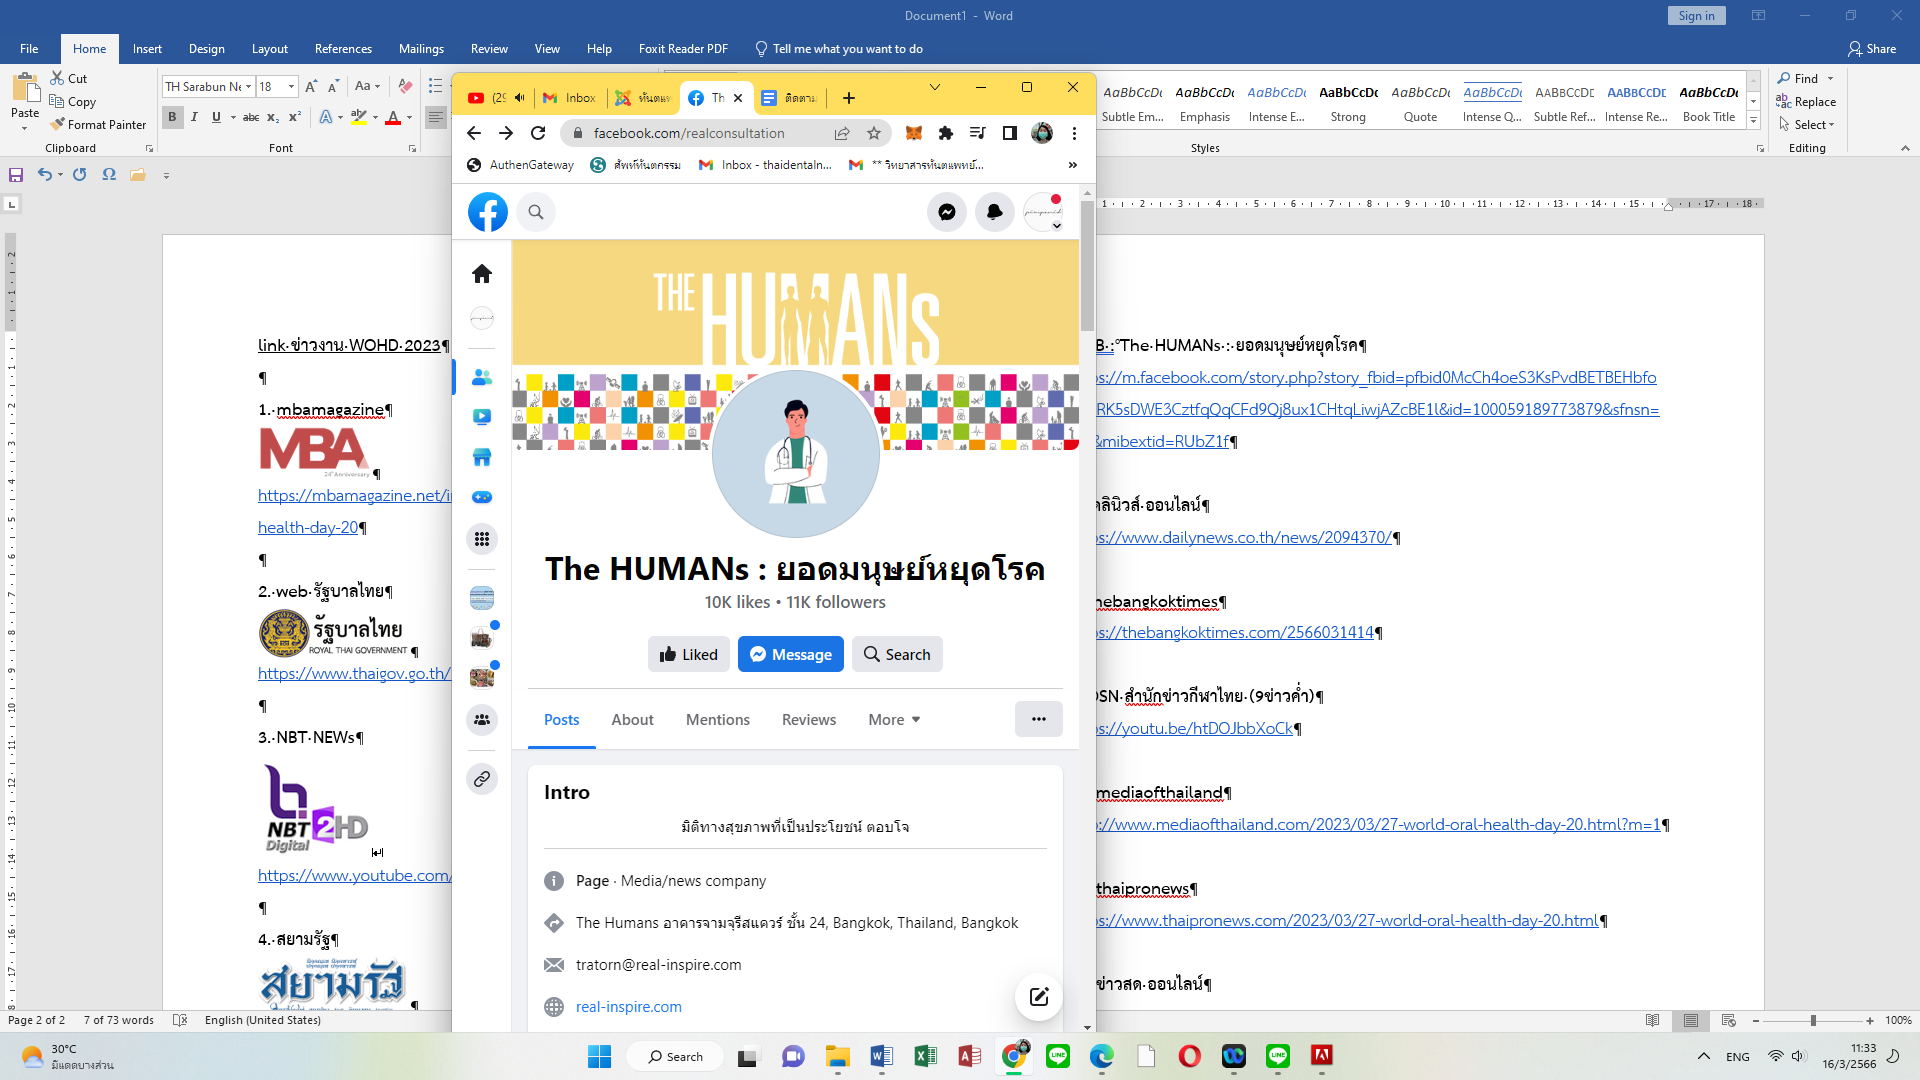Toggle the Liked button on the page
This screenshot has width=1920, height=1080.
pos(689,654)
